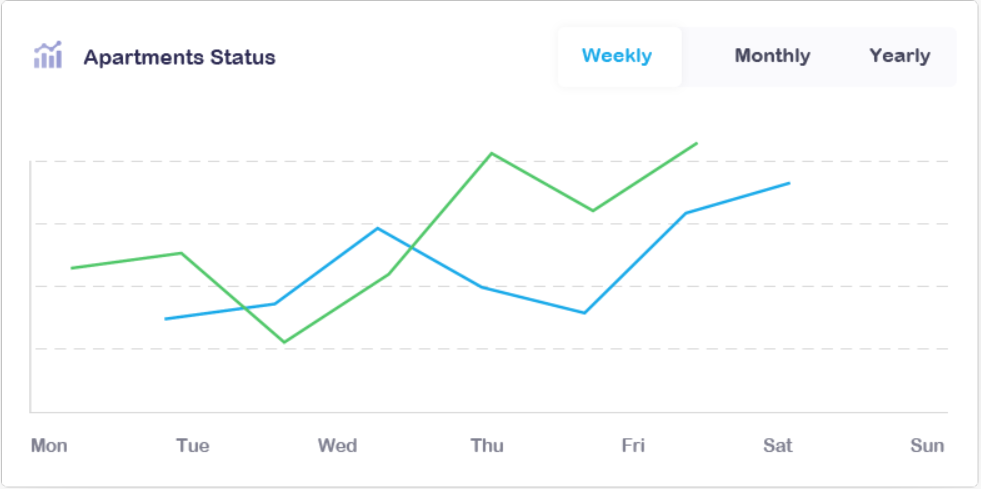The image size is (981, 489).
Task: Click the starting point of blue line
Action: click(x=166, y=319)
